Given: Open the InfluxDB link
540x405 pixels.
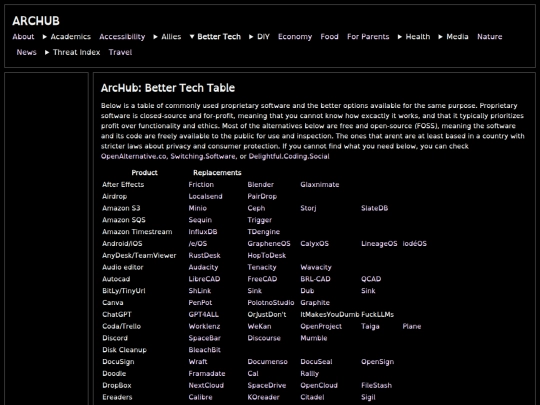Looking at the screenshot, I should click(x=203, y=232).
